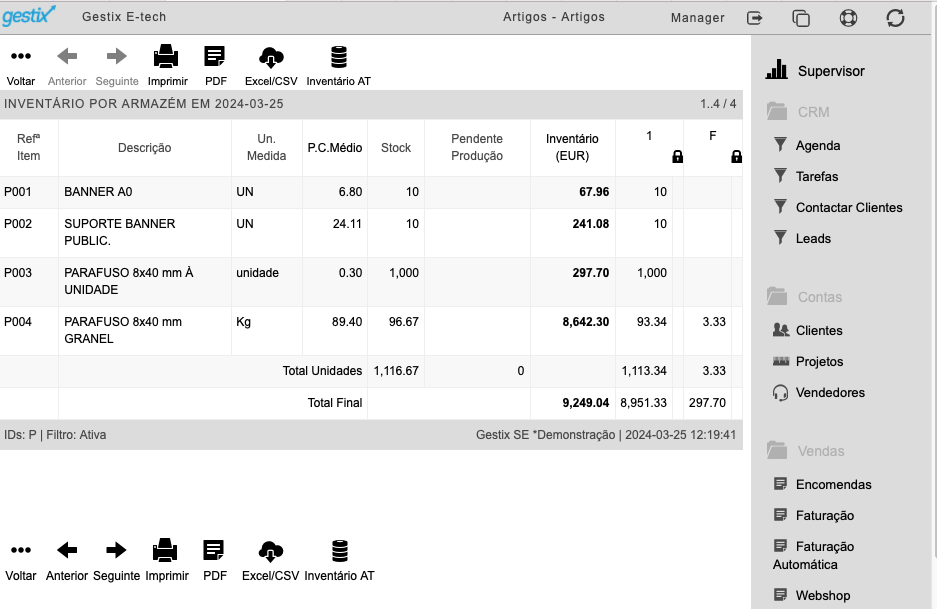Click the Agenda funnel icon

[780, 144]
